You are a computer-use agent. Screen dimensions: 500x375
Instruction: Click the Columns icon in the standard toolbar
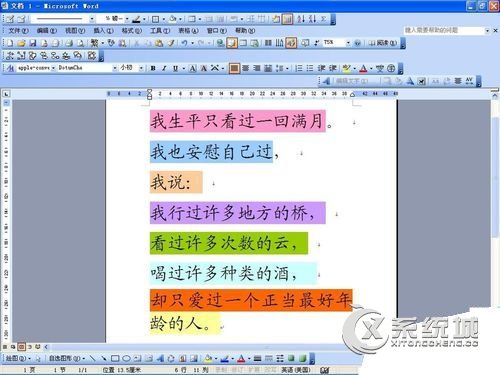pos(268,43)
